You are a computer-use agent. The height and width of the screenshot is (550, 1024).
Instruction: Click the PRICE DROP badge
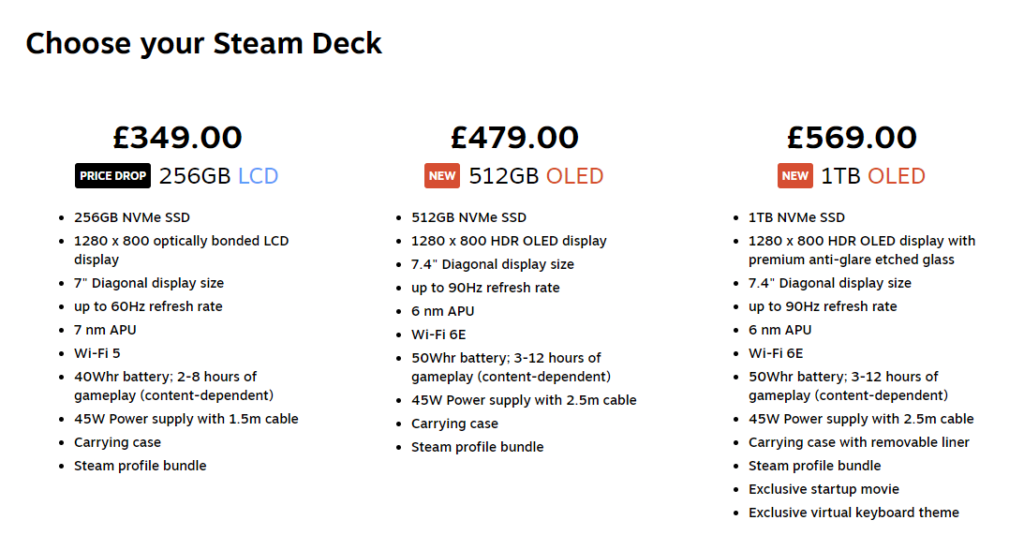(x=113, y=176)
